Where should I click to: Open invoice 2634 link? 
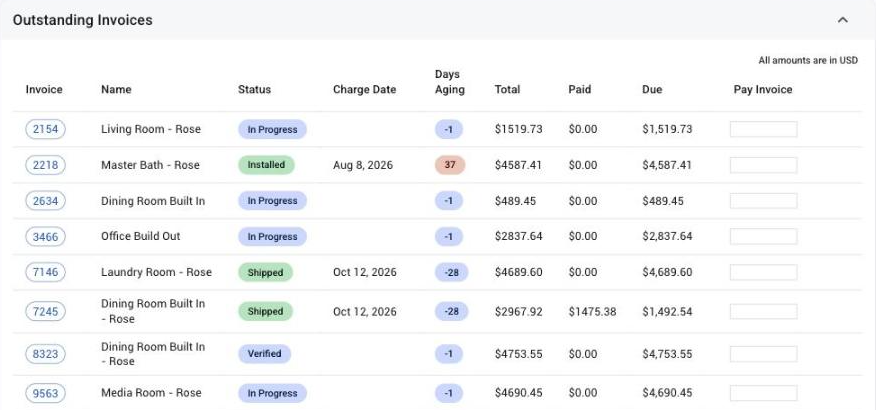[x=45, y=201]
